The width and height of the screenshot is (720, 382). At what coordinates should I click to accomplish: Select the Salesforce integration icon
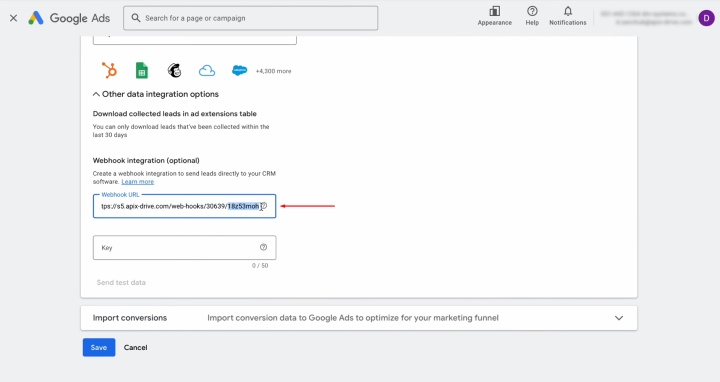[239, 70]
